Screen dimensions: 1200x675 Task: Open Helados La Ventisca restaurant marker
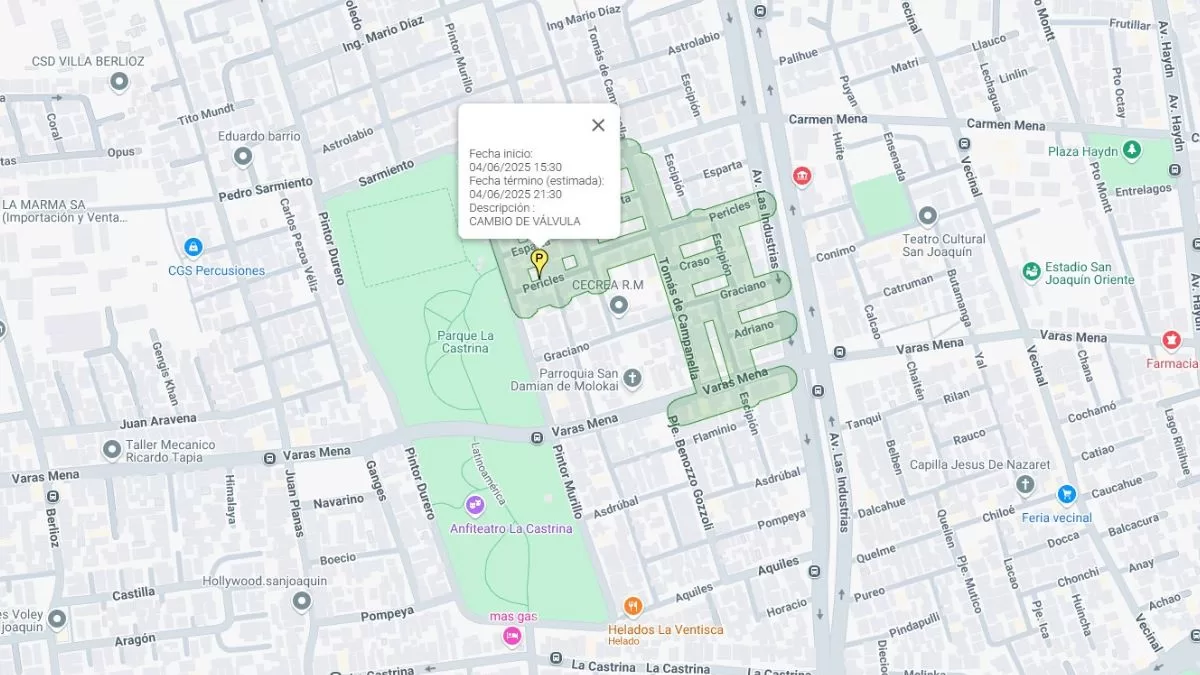point(632,606)
